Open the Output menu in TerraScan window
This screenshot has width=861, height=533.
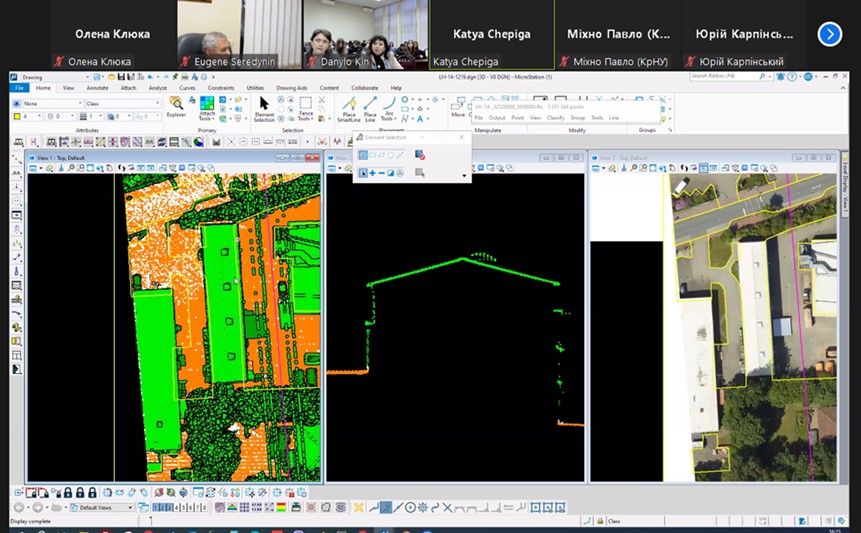(497, 117)
